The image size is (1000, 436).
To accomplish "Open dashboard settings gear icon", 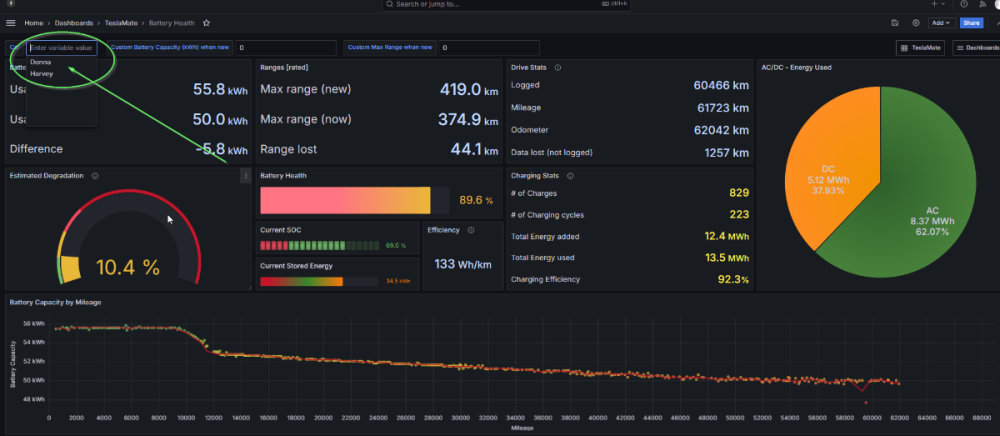I will click(x=915, y=22).
